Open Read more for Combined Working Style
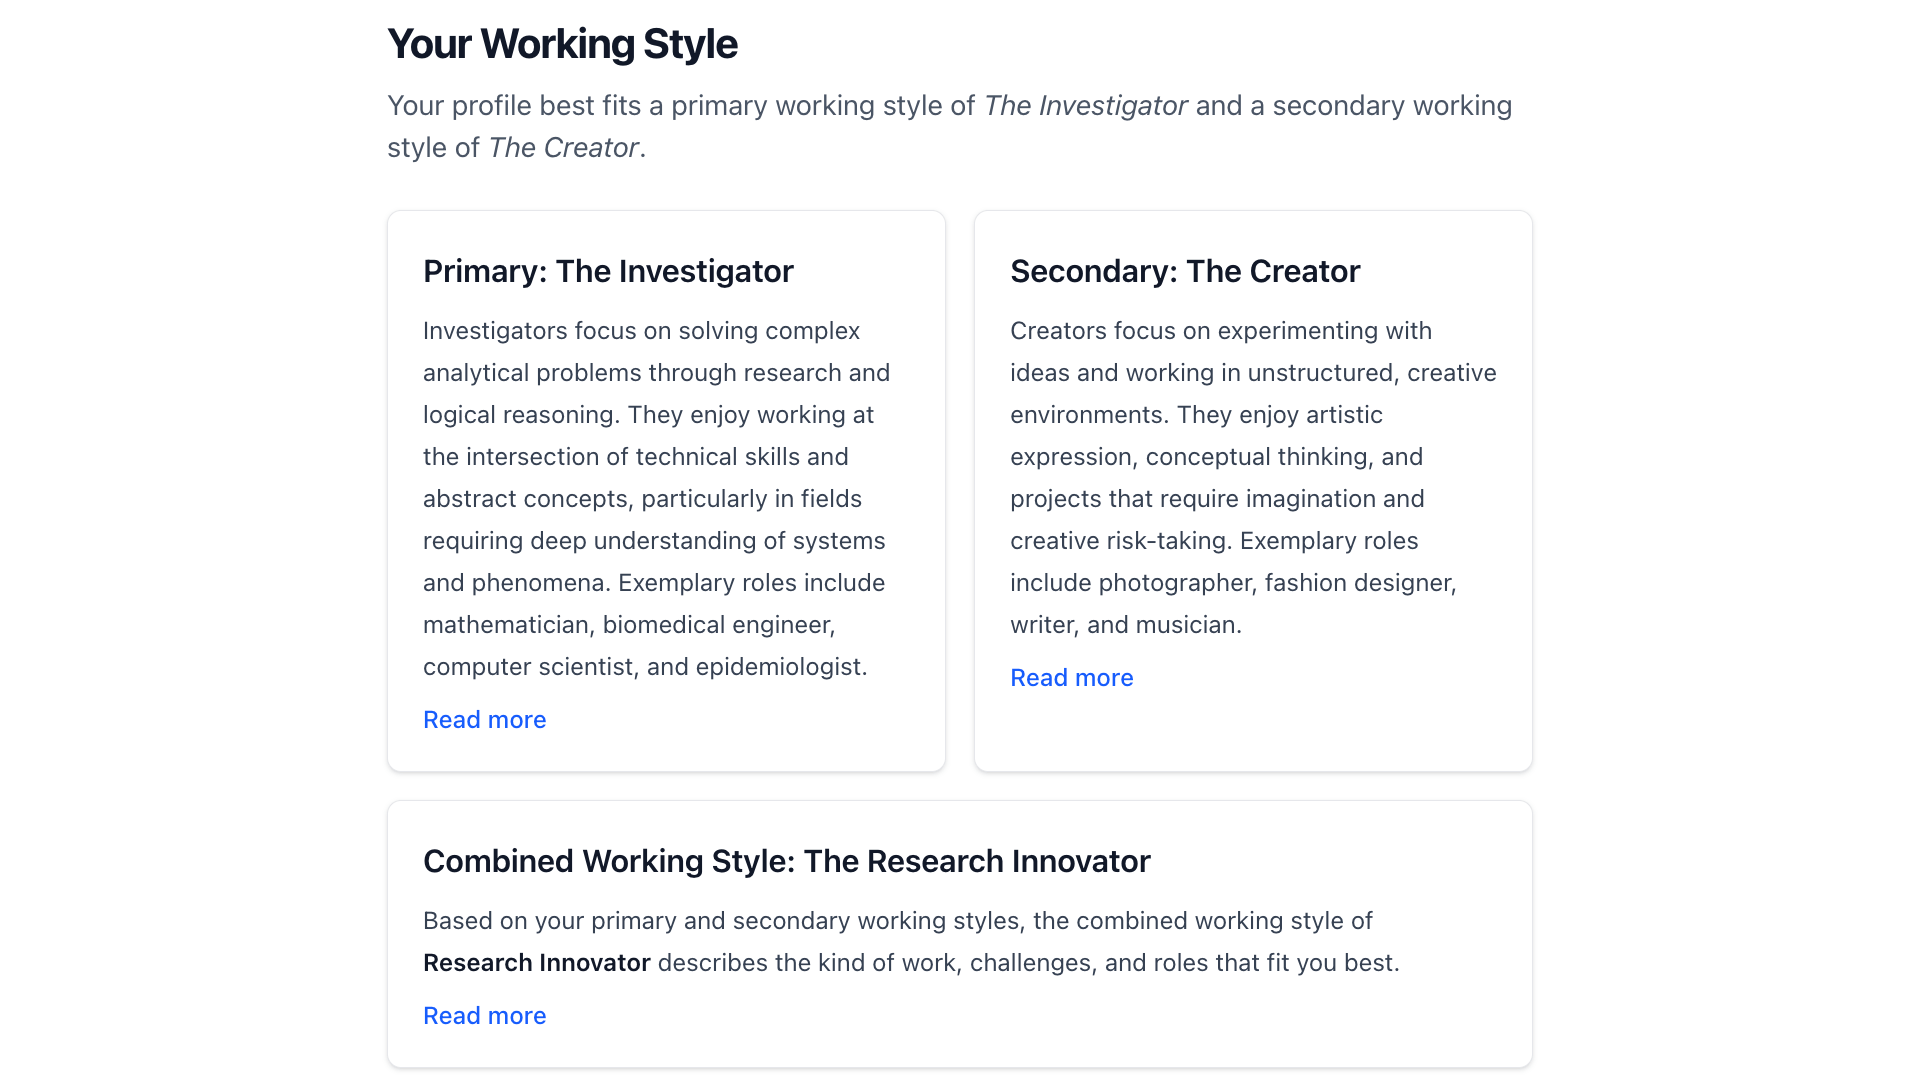 (x=484, y=1015)
